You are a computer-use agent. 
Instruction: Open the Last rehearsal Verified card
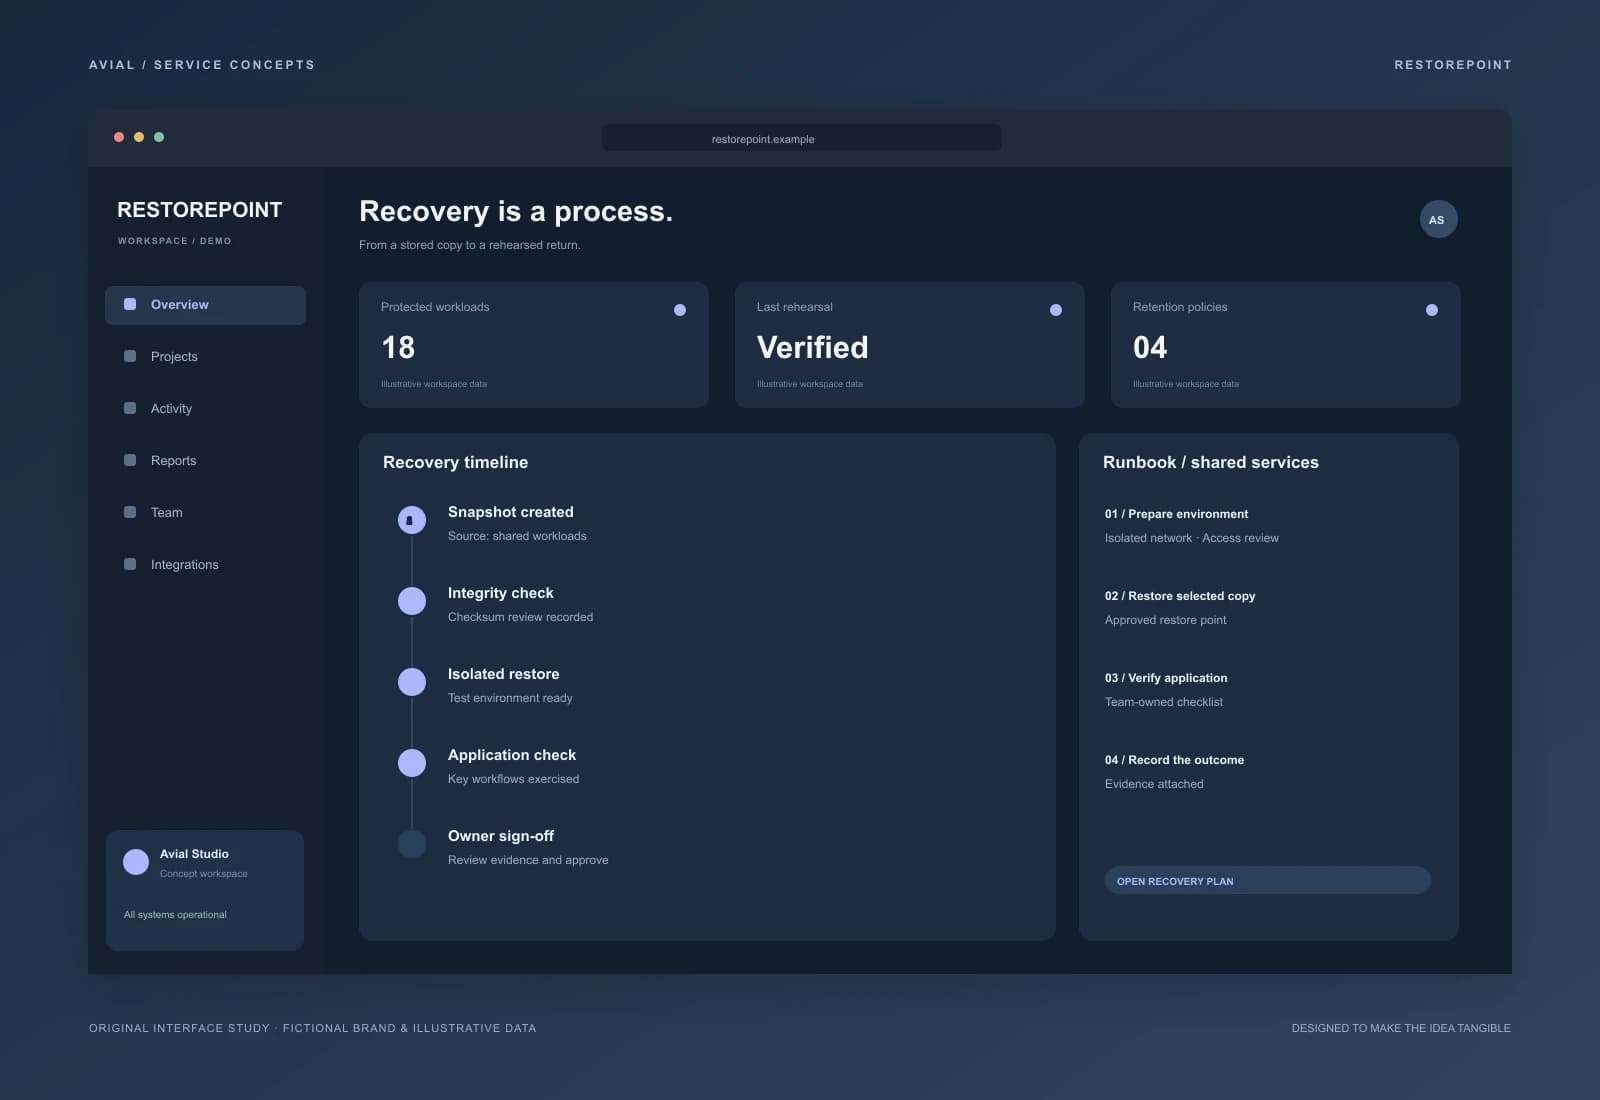[910, 345]
